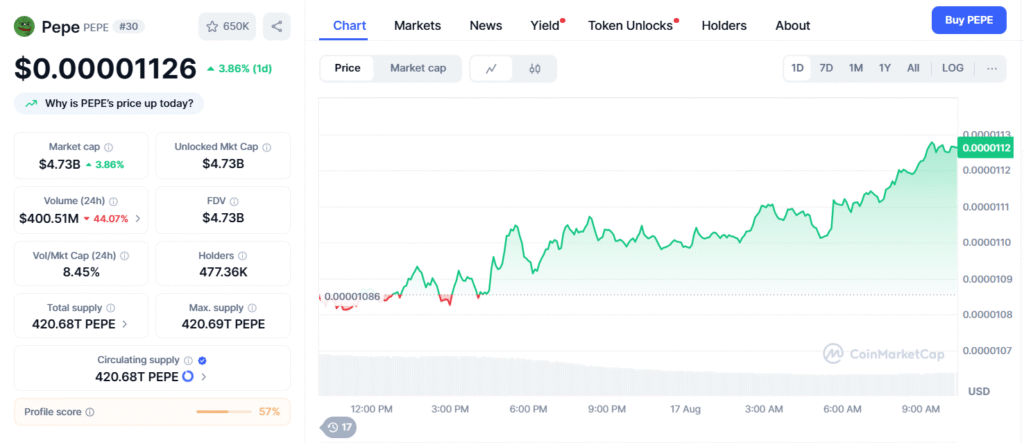Image resolution: width=1024 pixels, height=443 pixels.
Task: Click verified badge next to Circulating supply
Action: pos(202,360)
